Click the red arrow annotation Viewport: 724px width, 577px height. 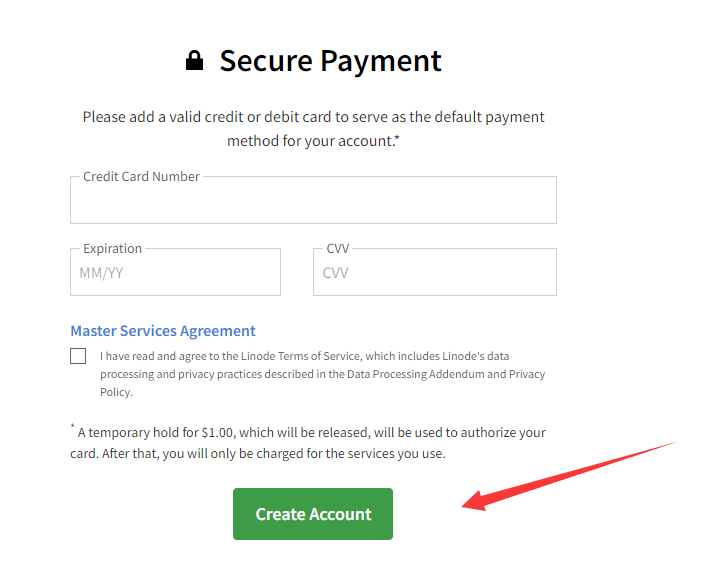pos(569,476)
